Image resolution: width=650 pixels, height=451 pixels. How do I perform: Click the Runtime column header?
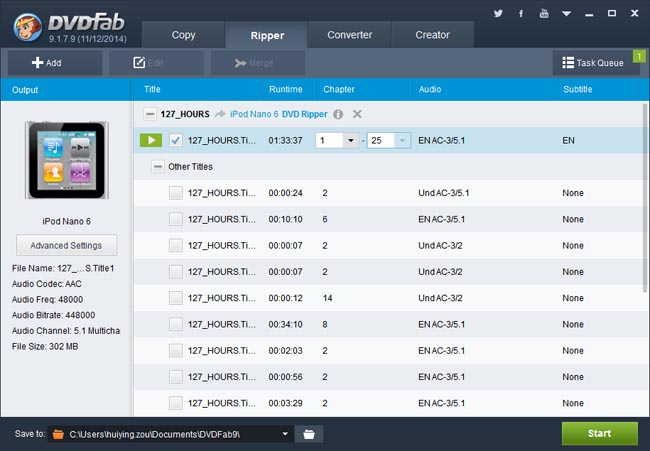tap(286, 90)
